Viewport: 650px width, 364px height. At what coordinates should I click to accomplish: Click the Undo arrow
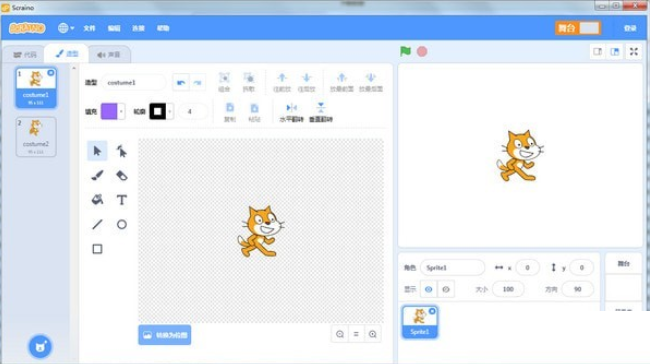click(181, 83)
